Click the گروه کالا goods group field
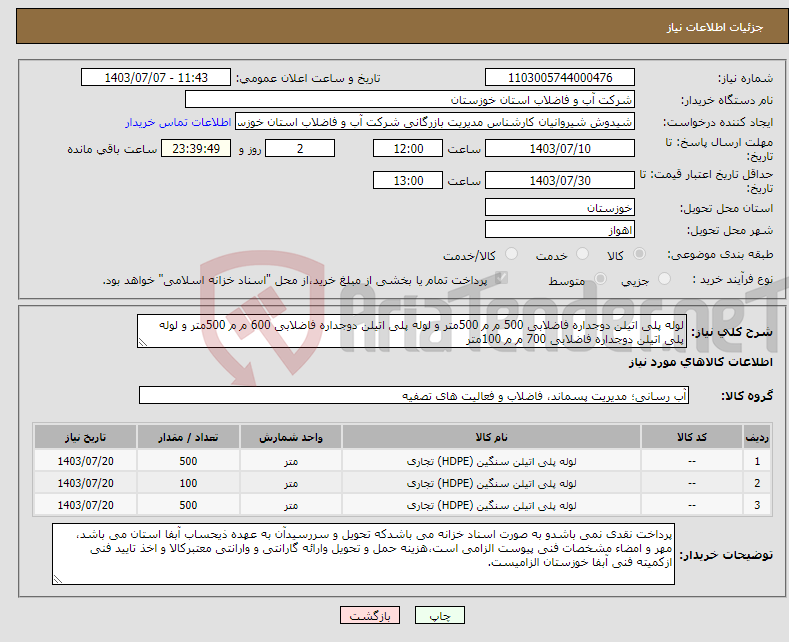 [x=414, y=395]
